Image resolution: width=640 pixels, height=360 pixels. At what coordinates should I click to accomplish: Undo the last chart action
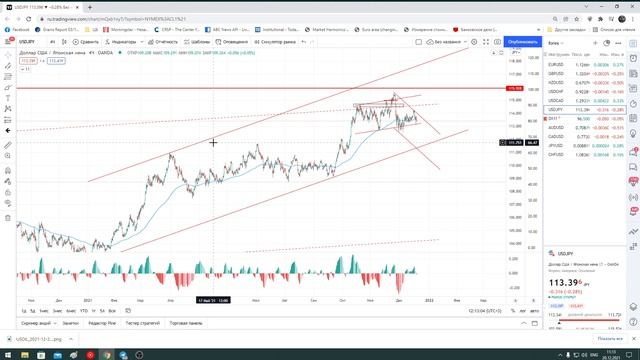pyautogui.click(x=304, y=42)
